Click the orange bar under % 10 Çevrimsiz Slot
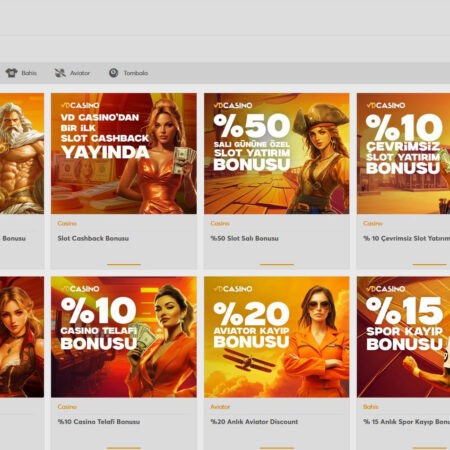Screen dimensions: 450x450 pos(430,264)
